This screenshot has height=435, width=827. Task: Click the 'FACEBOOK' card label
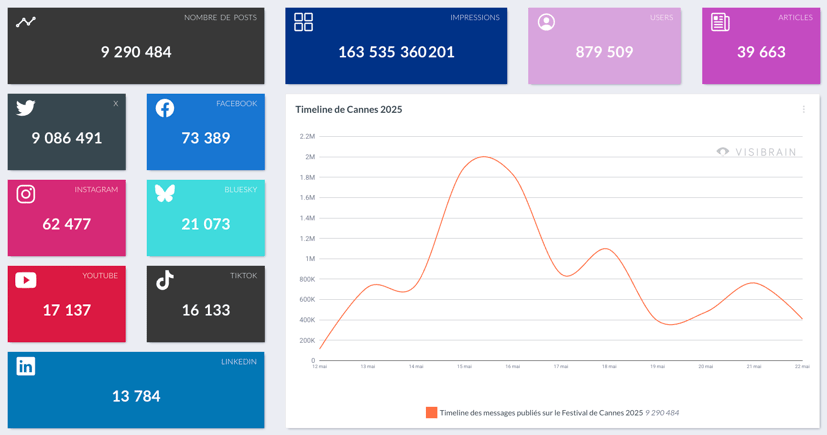[237, 103]
